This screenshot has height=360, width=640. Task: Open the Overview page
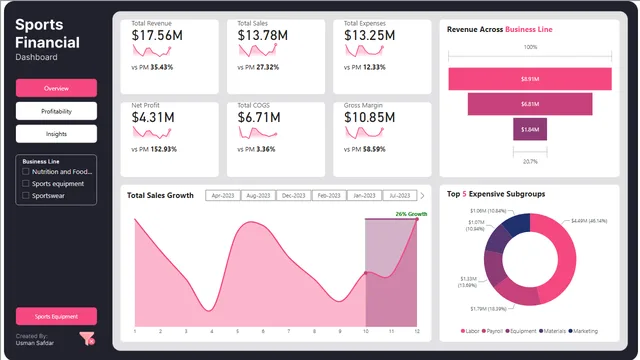56,88
